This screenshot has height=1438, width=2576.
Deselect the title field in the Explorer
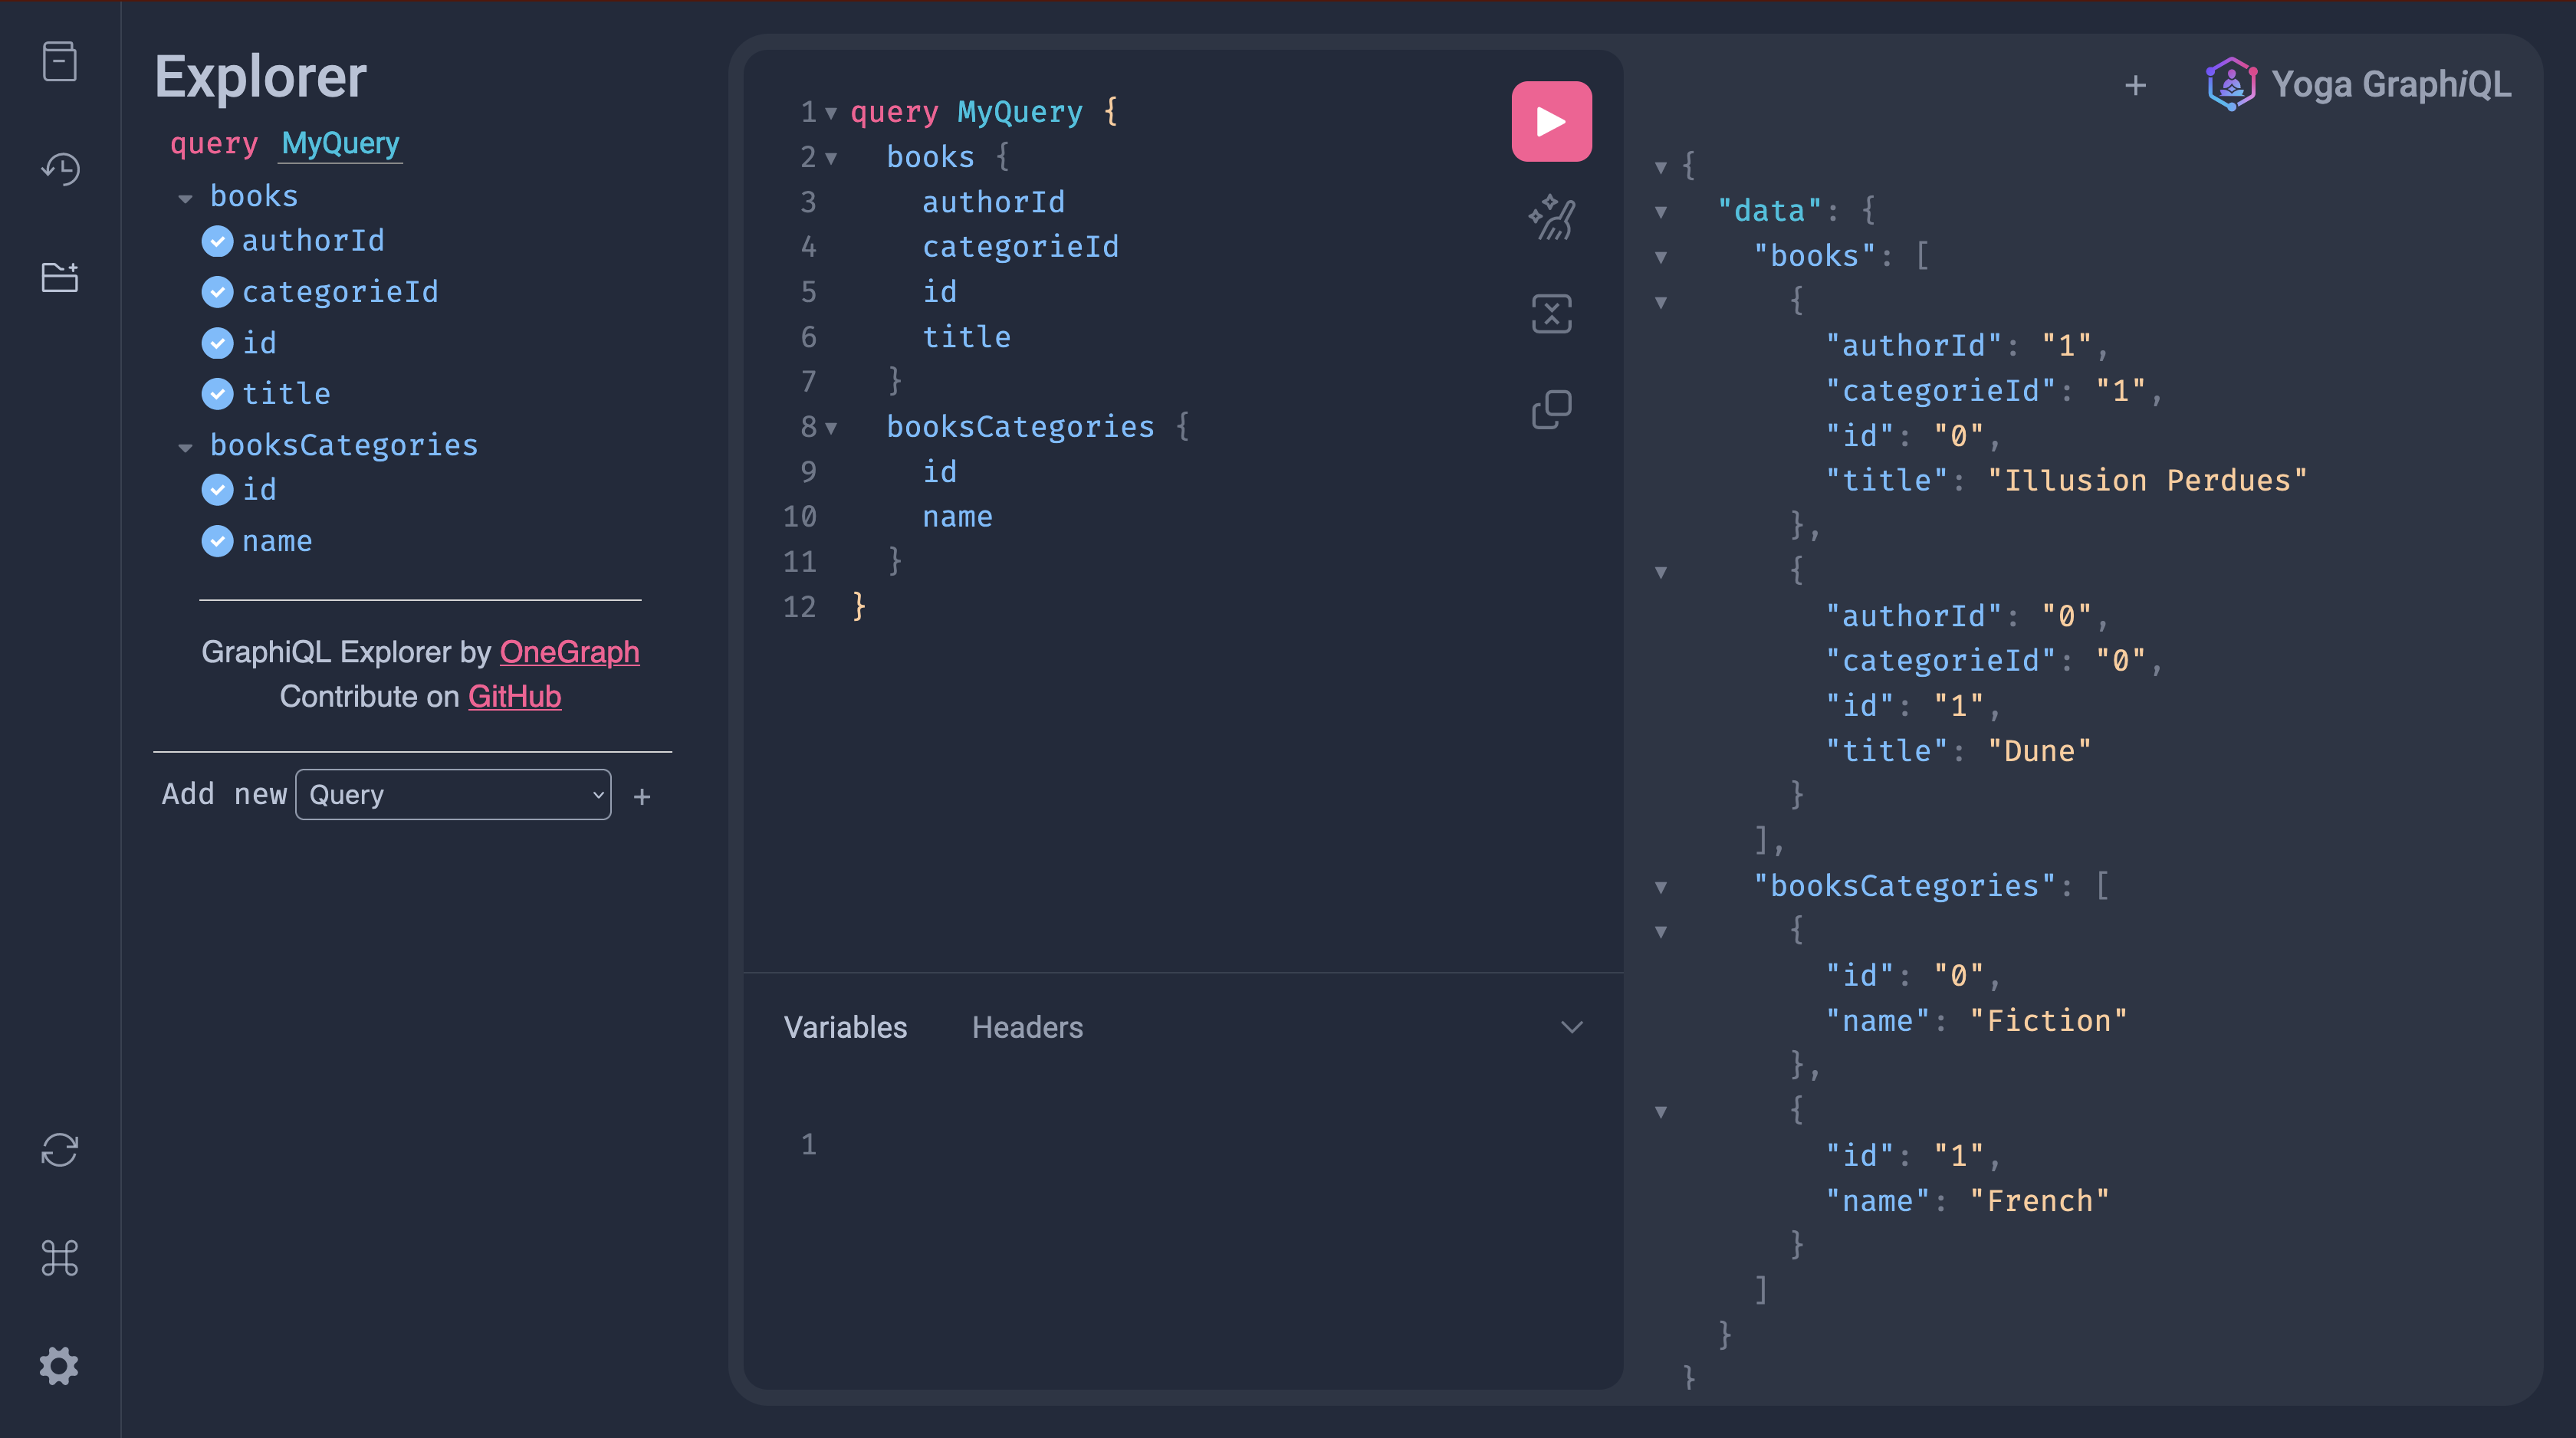218,393
